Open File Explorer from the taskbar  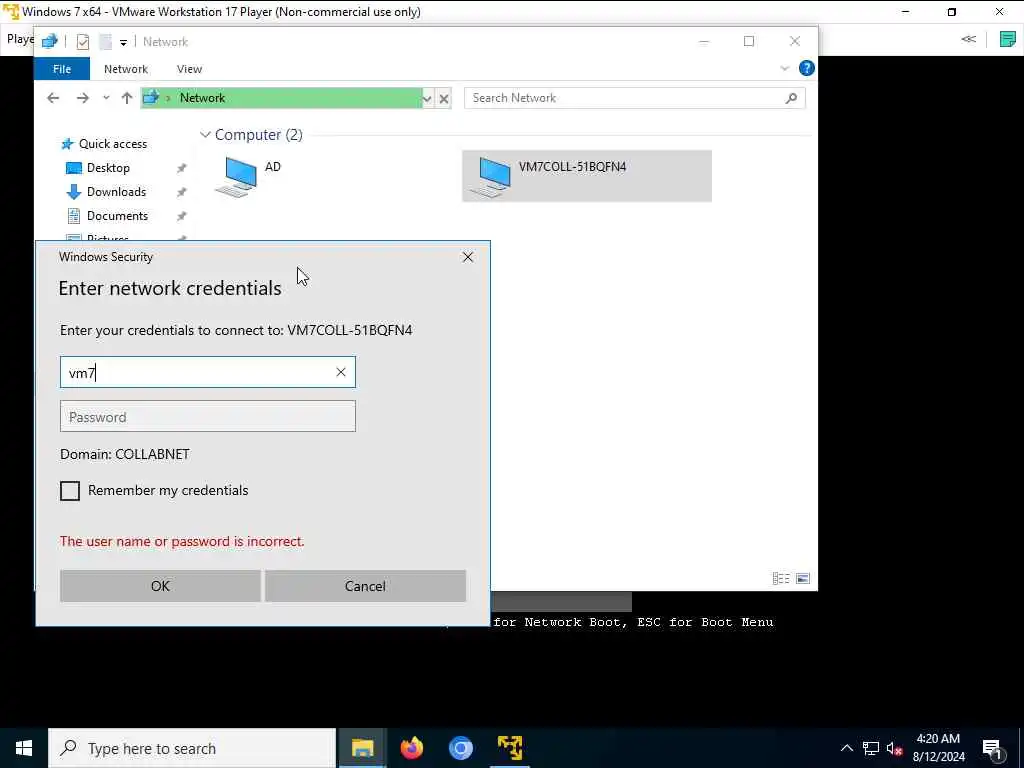362,748
